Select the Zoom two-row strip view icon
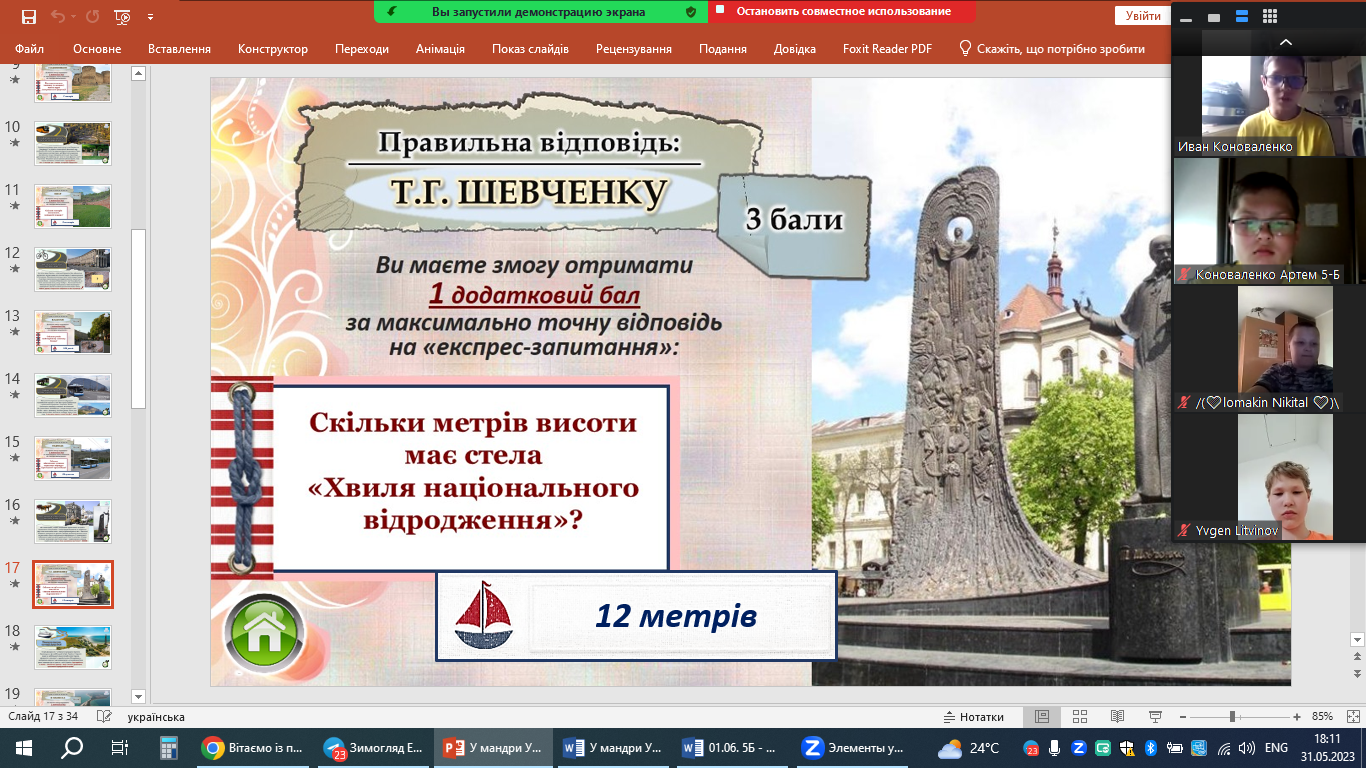 [1242, 17]
